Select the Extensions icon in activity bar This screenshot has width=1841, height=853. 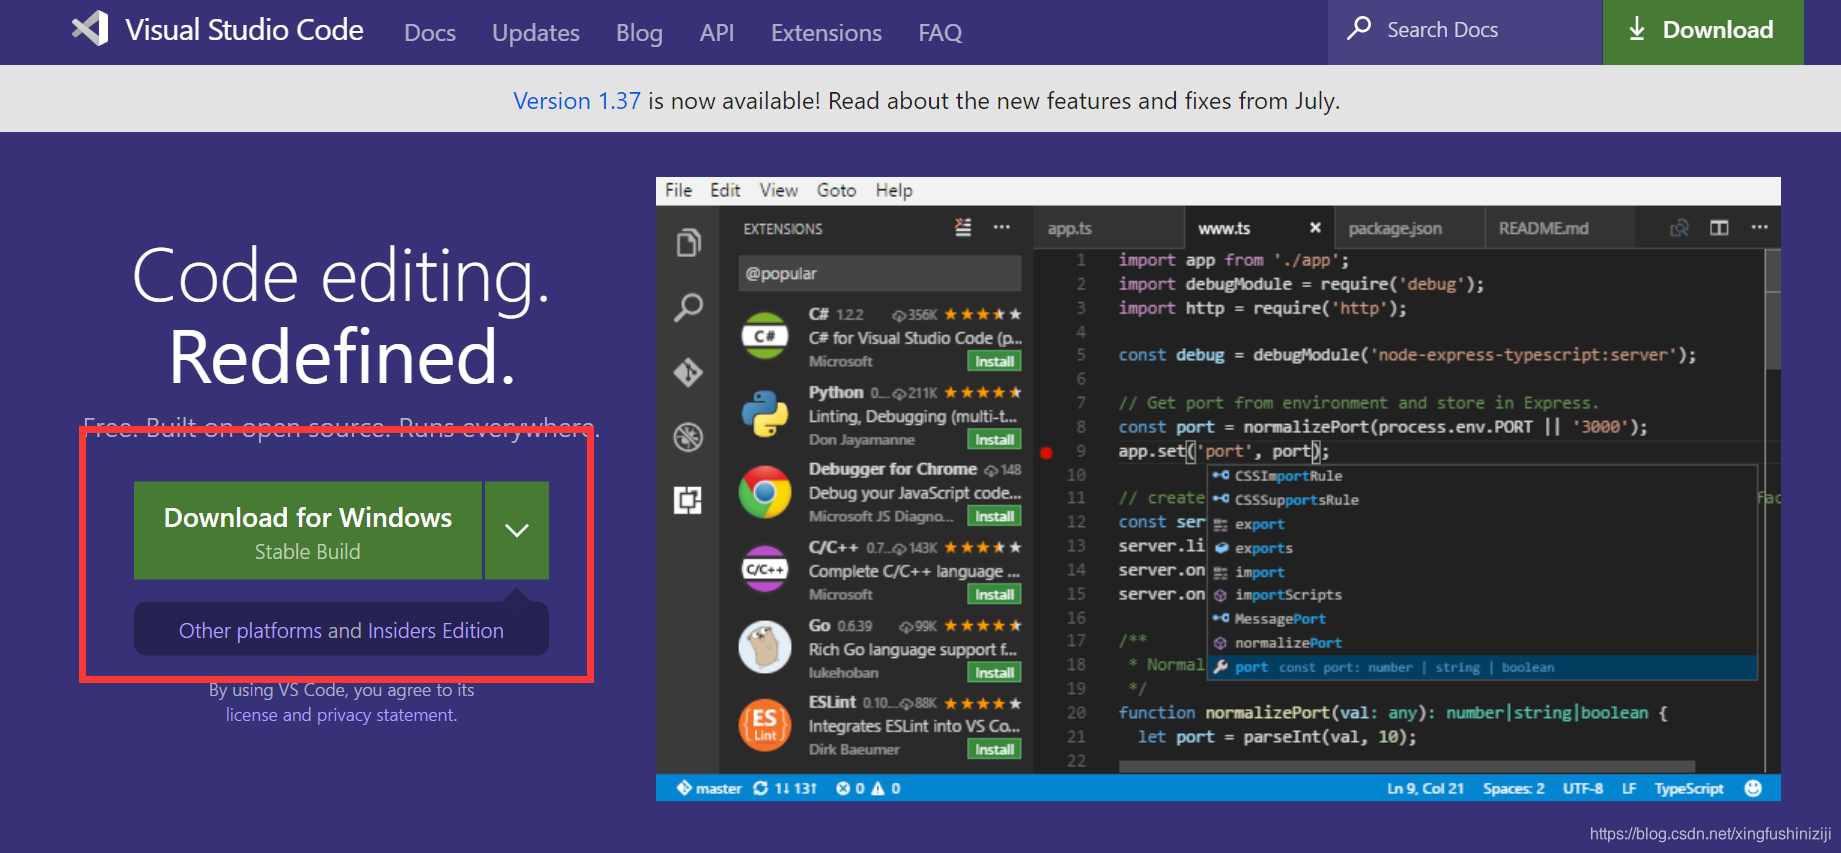pyautogui.click(x=688, y=500)
